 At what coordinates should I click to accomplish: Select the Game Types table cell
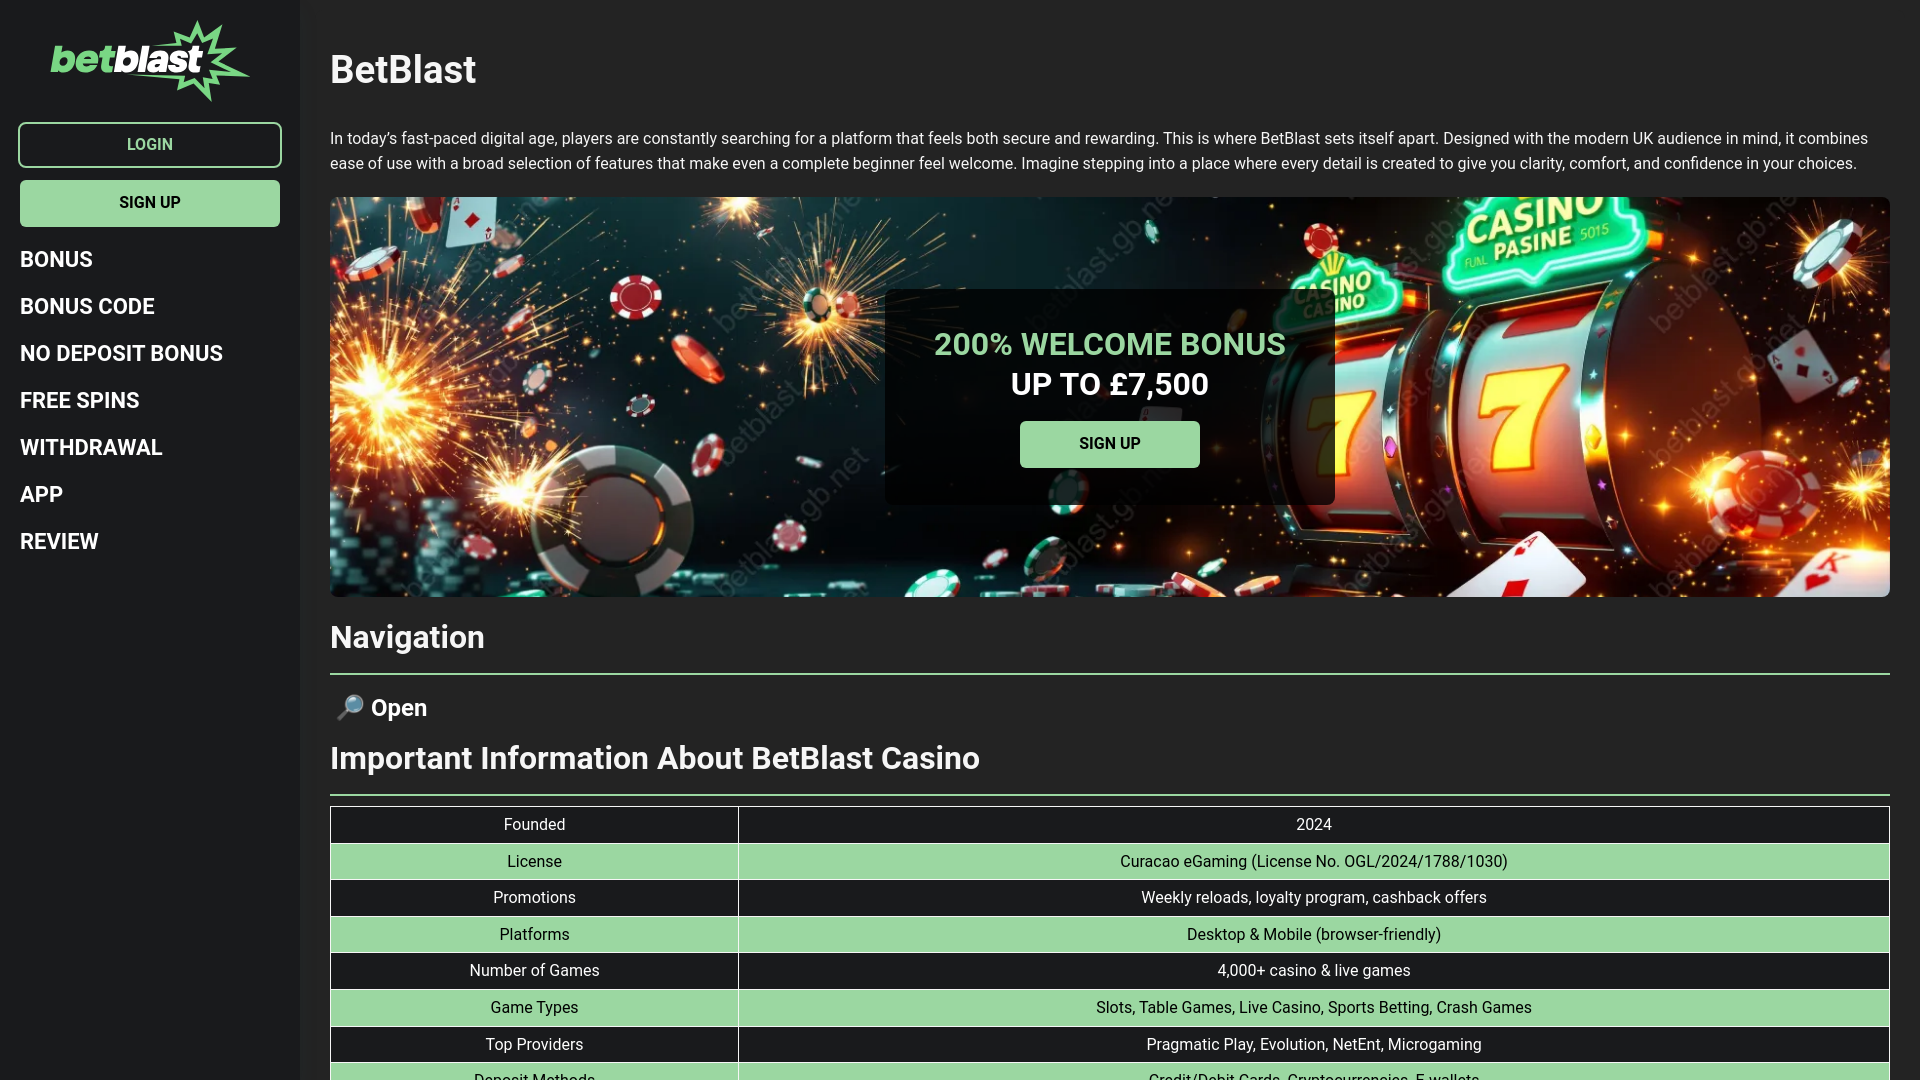pos(534,1008)
